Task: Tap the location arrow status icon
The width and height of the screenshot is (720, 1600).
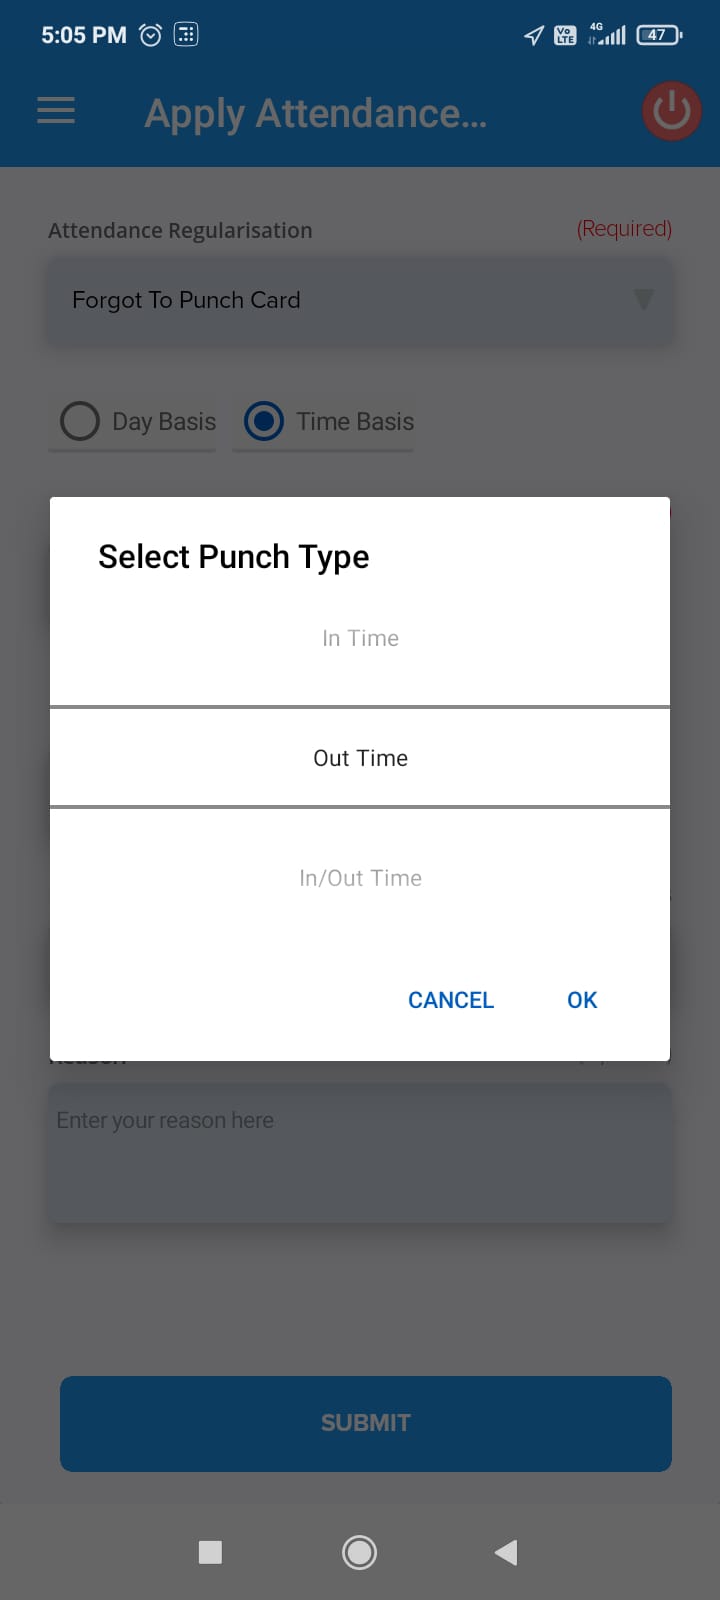Action: (531, 34)
